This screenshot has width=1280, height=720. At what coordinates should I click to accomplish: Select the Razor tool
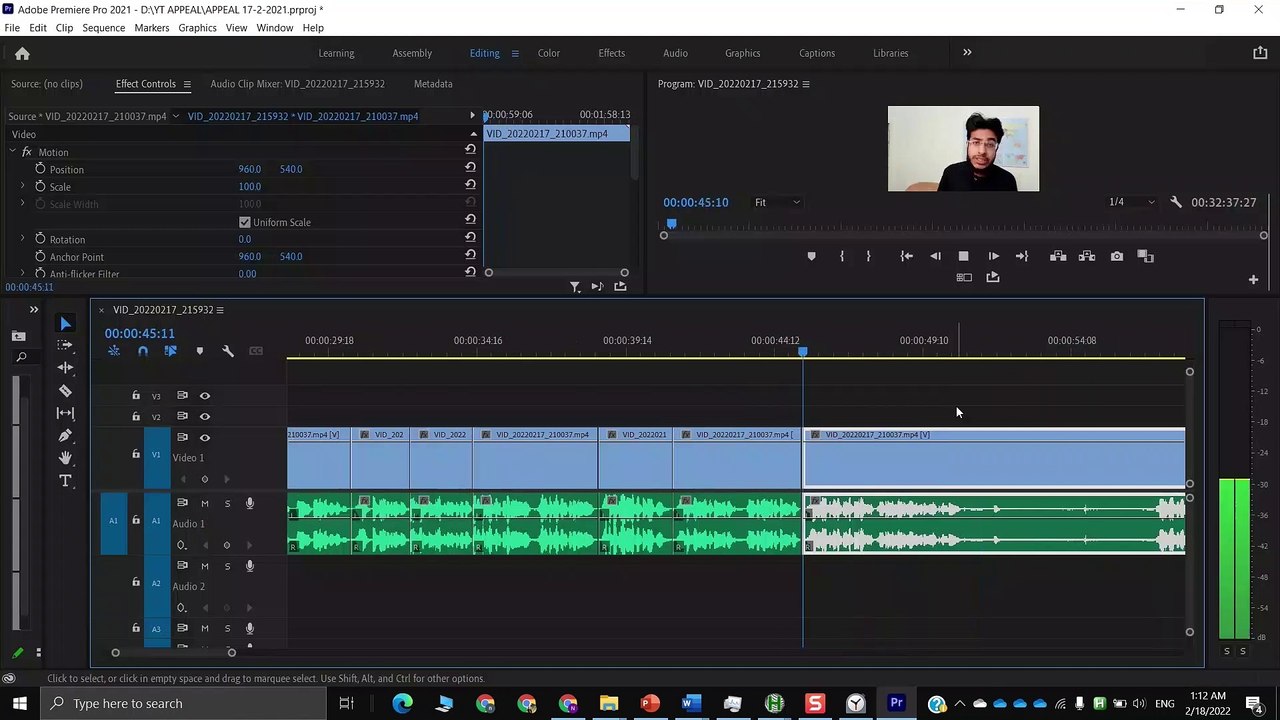pyautogui.click(x=66, y=391)
